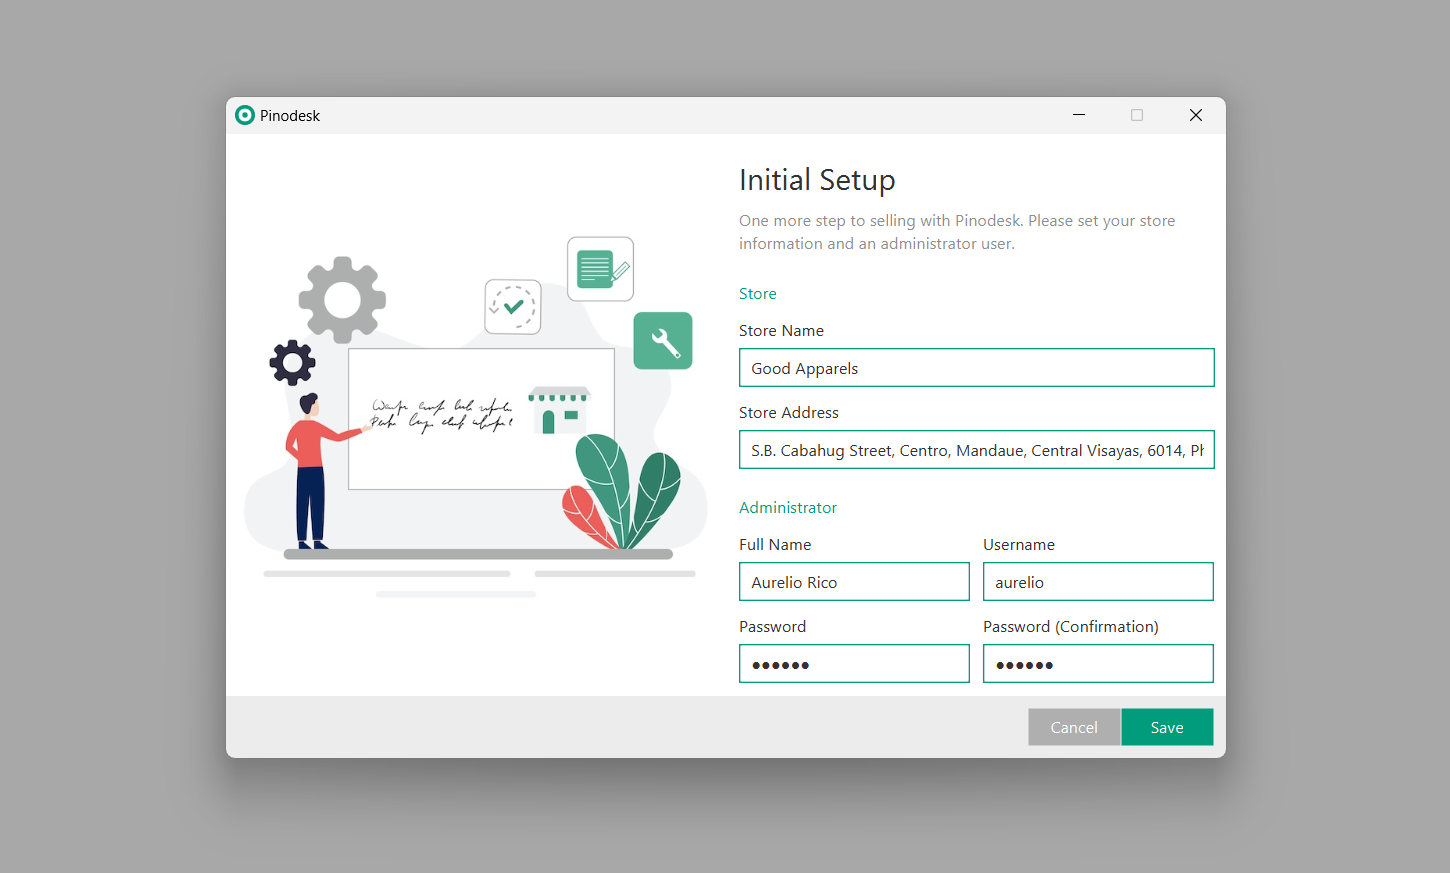Select the Username field
The width and height of the screenshot is (1450, 873).
point(1098,582)
